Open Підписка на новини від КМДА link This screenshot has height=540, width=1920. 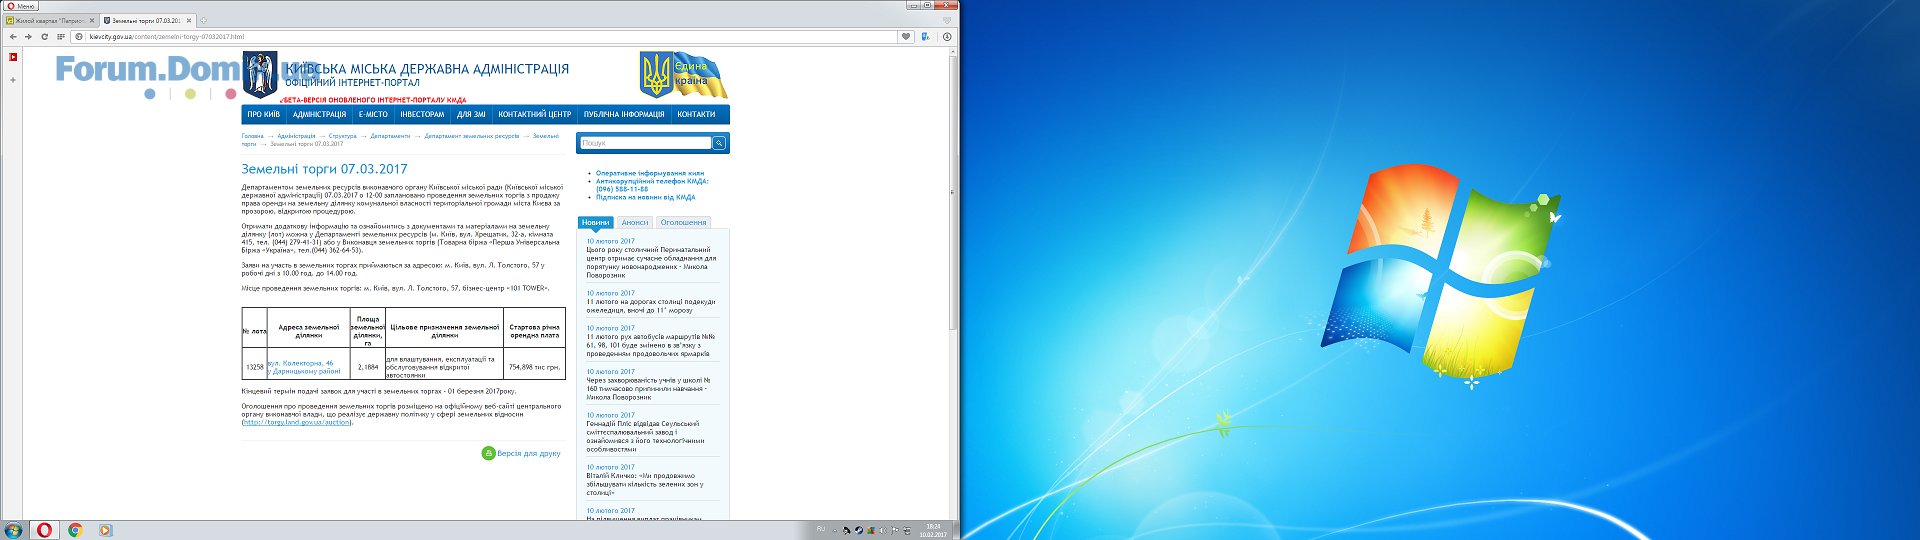[x=645, y=197]
